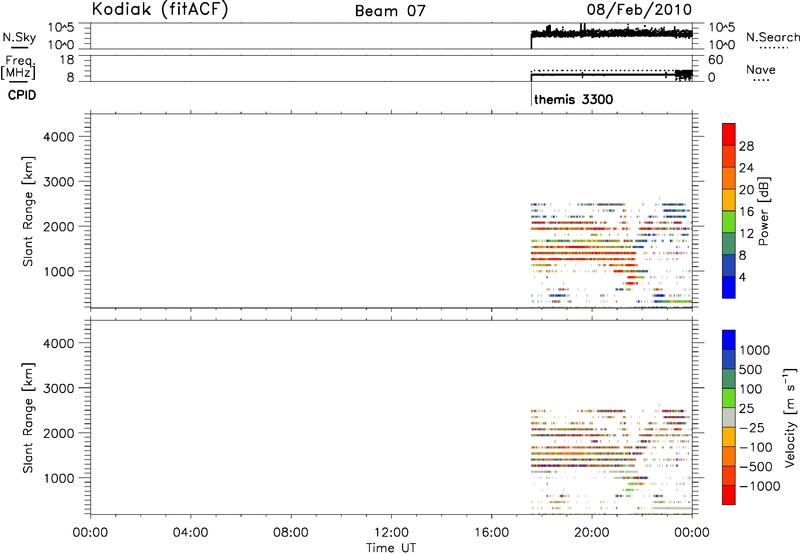This screenshot has height=554, width=800.
Task: Click the 'Slant Range [km]' label of velocity panel
Action: click(x=28, y=418)
